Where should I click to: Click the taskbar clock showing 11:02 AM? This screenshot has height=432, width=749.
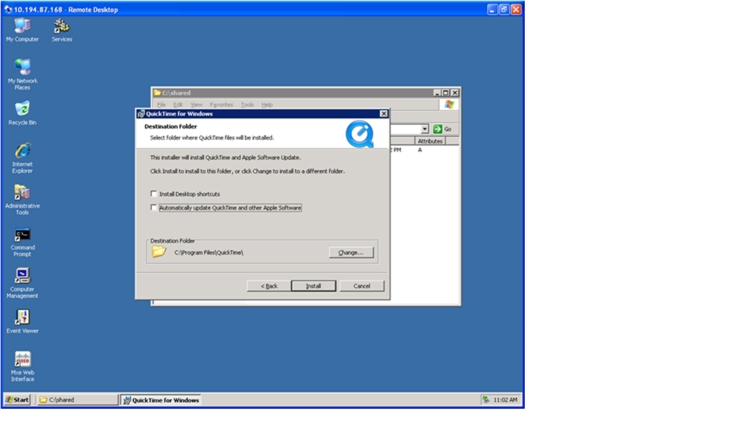[x=505, y=400]
